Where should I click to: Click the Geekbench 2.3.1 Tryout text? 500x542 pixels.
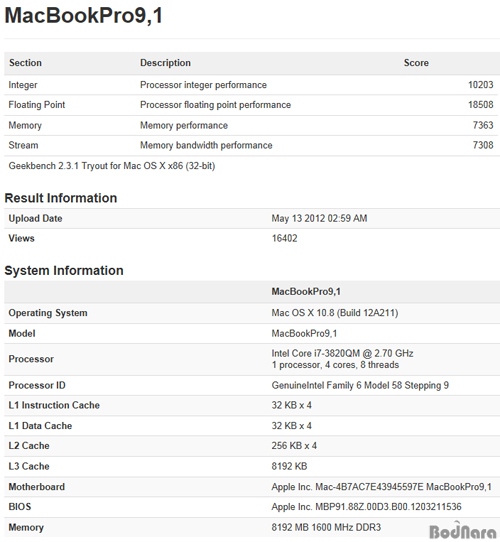[112, 166]
